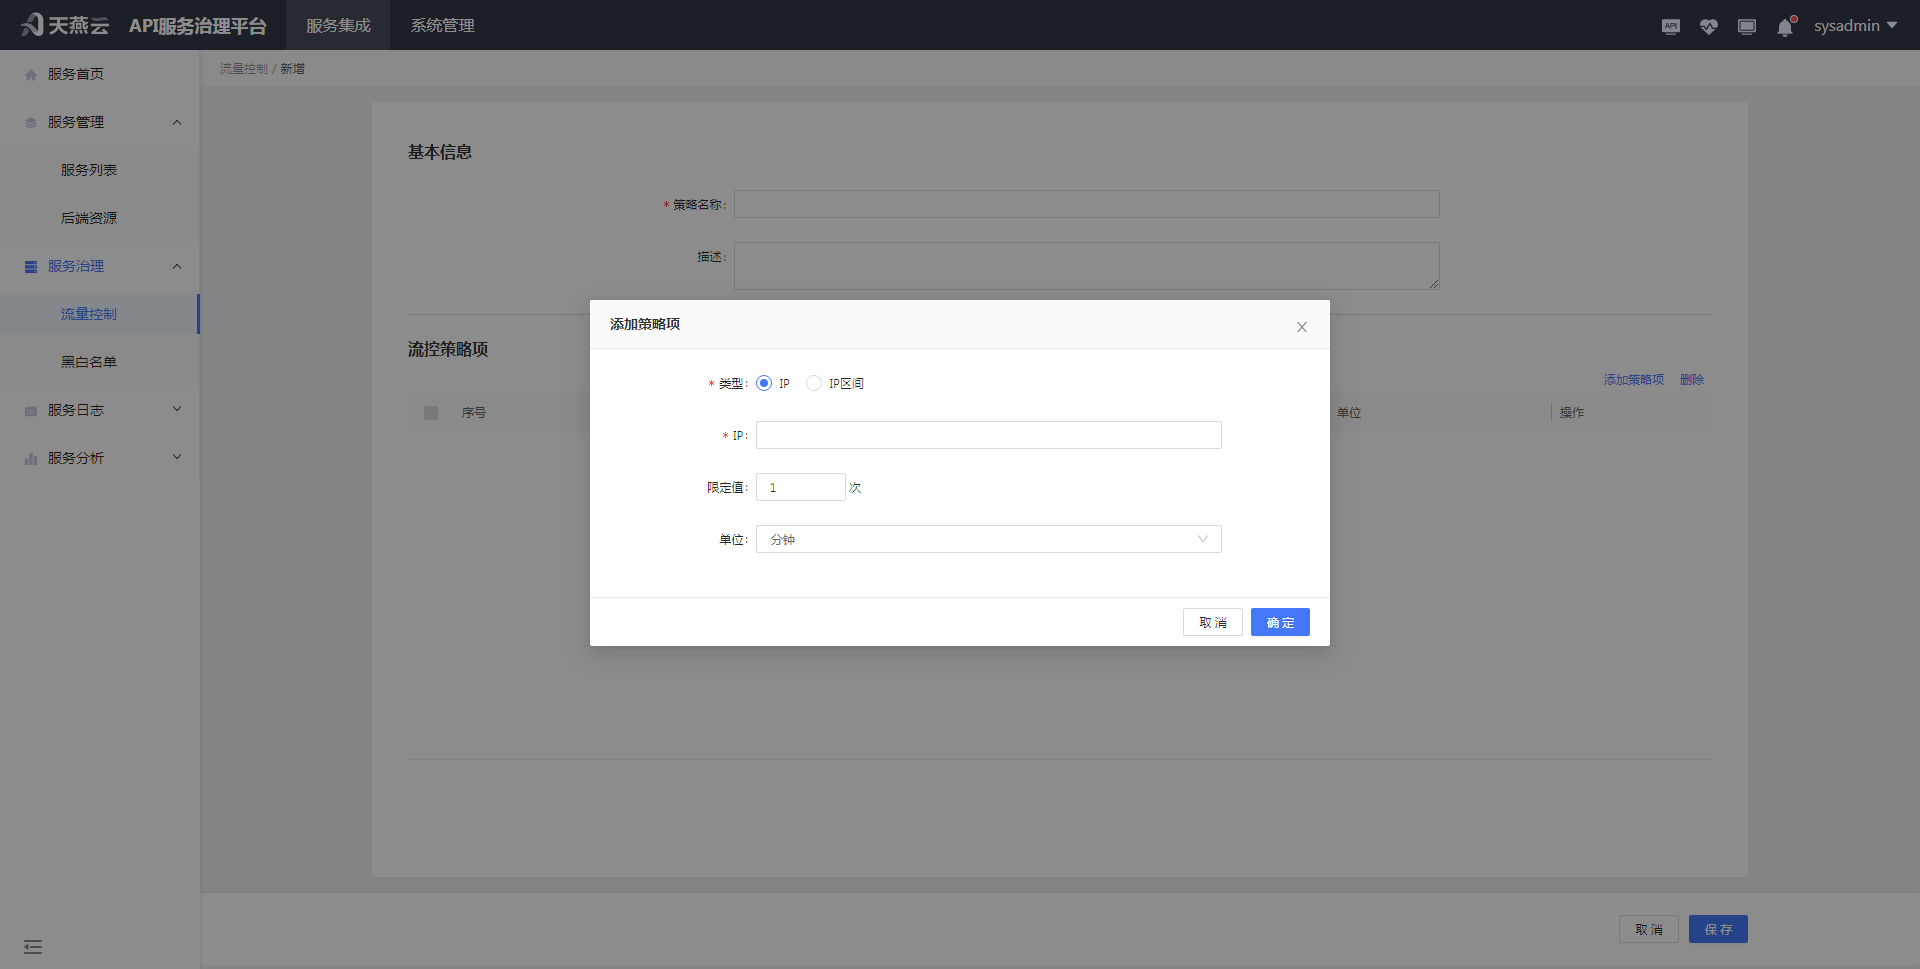The width and height of the screenshot is (1920, 969).
Task: Tick the table header select-all checkbox
Action: pos(431,413)
